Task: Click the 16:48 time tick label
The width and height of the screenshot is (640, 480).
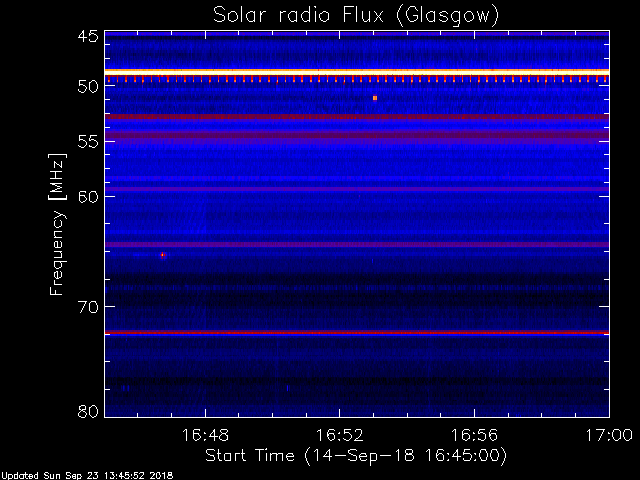Action: pyautogui.click(x=205, y=435)
